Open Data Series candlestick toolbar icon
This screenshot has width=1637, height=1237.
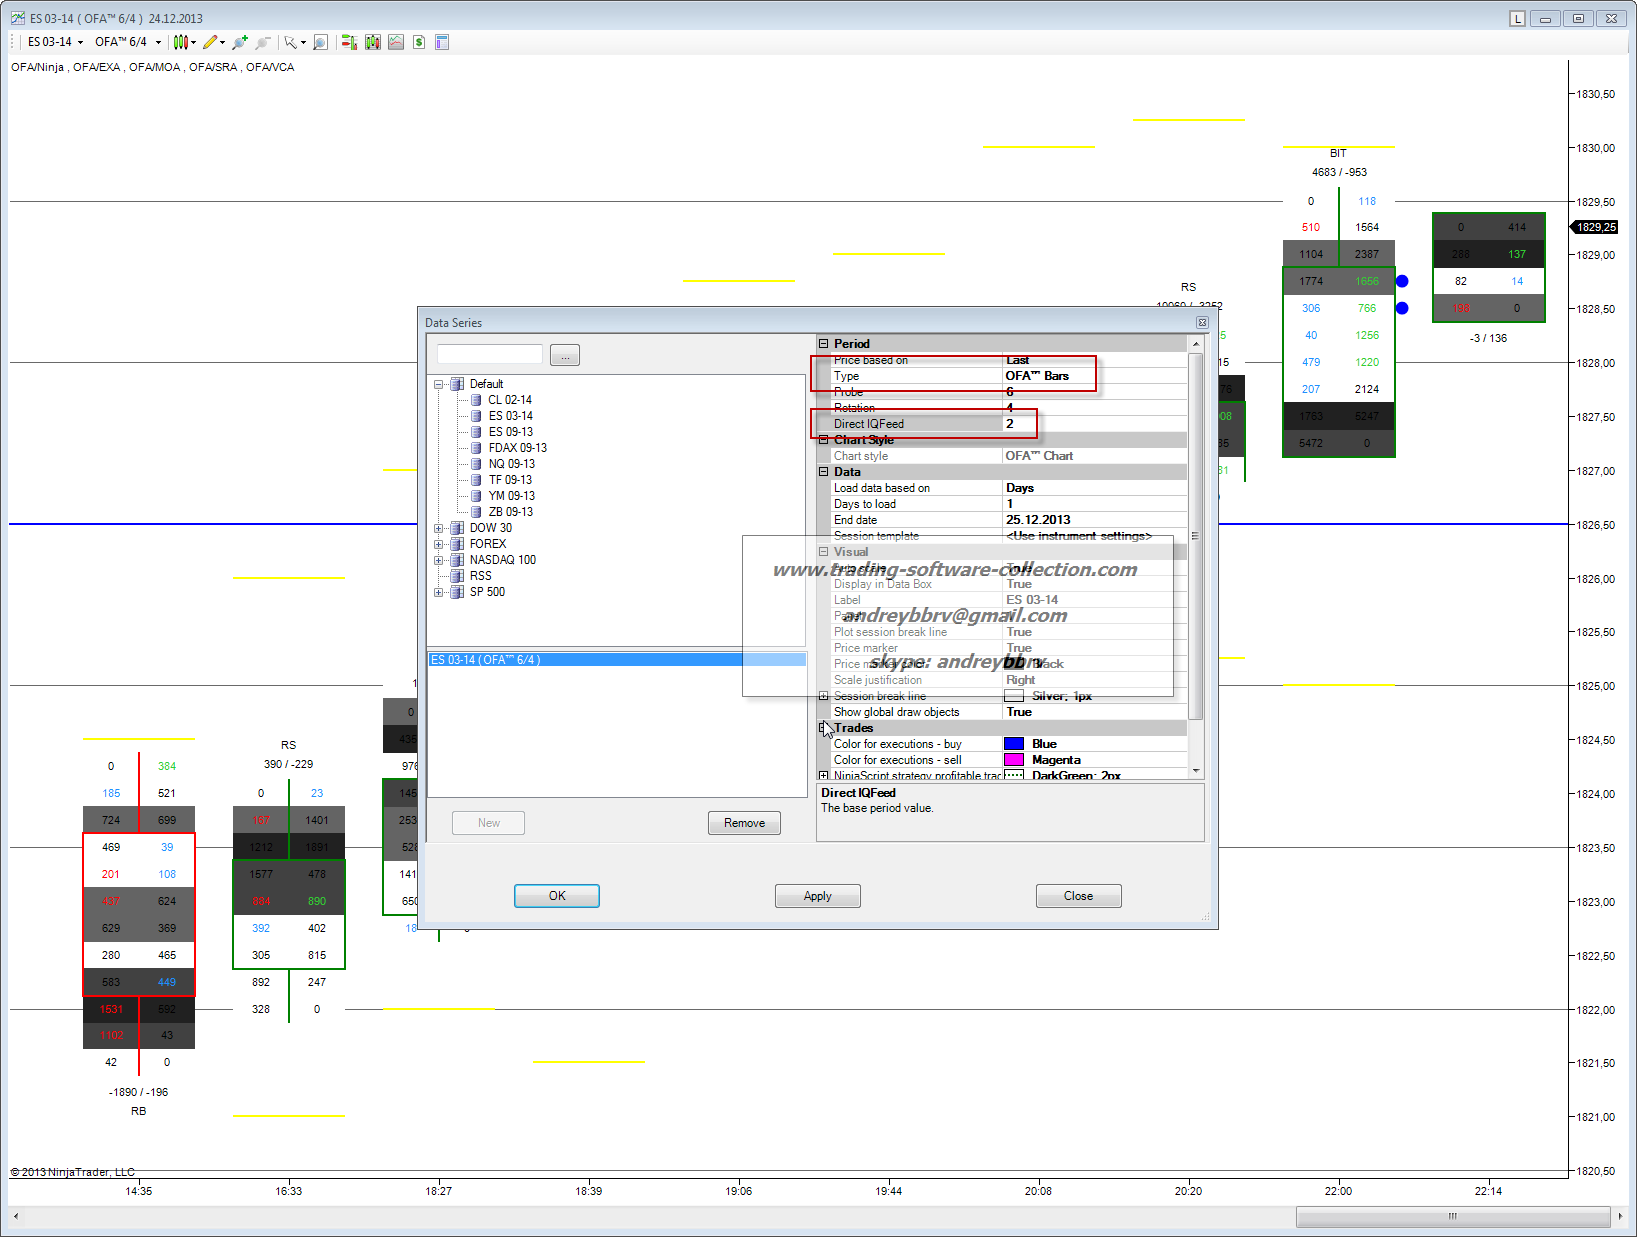click(x=373, y=42)
